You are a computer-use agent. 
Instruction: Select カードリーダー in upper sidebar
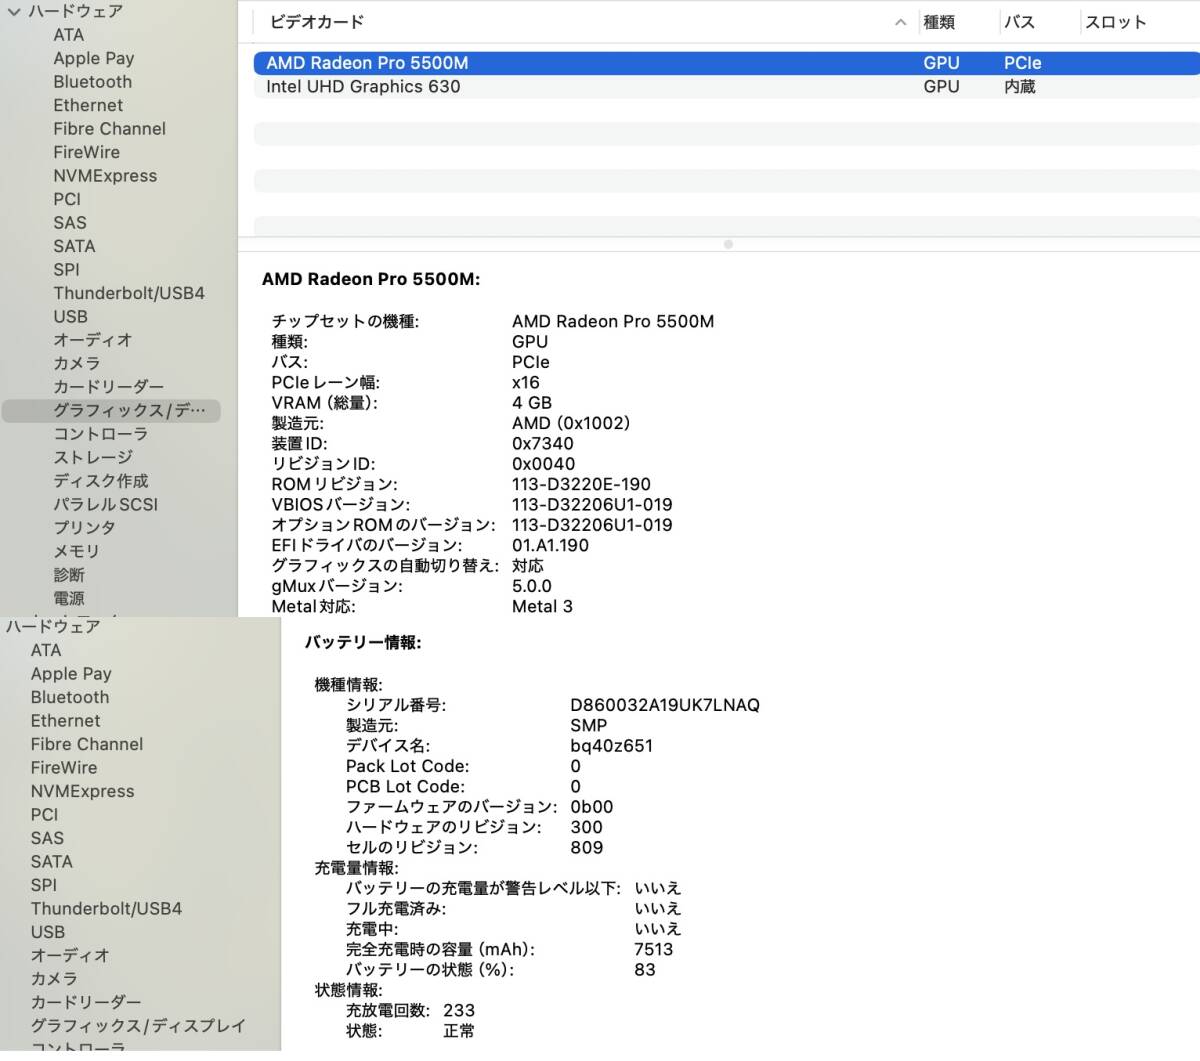pos(109,387)
